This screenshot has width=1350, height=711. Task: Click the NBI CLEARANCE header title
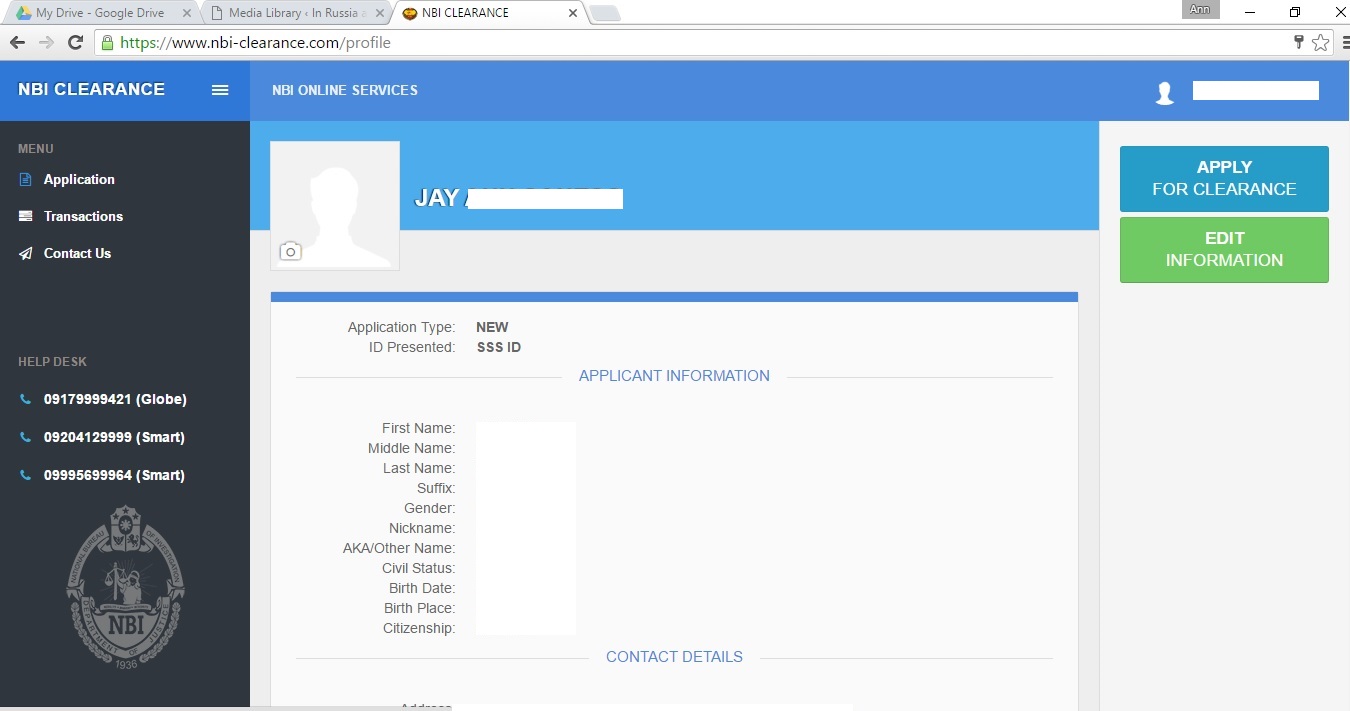click(x=91, y=90)
